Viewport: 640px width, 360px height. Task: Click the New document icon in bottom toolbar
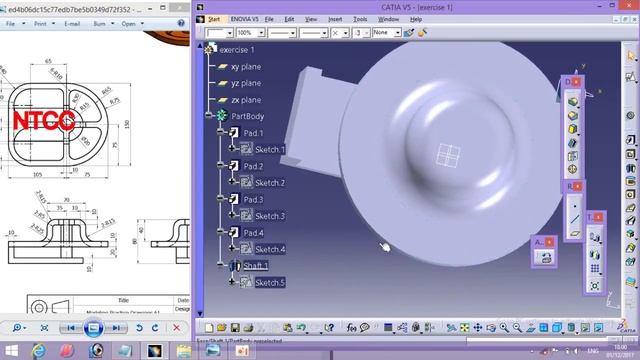209,328
